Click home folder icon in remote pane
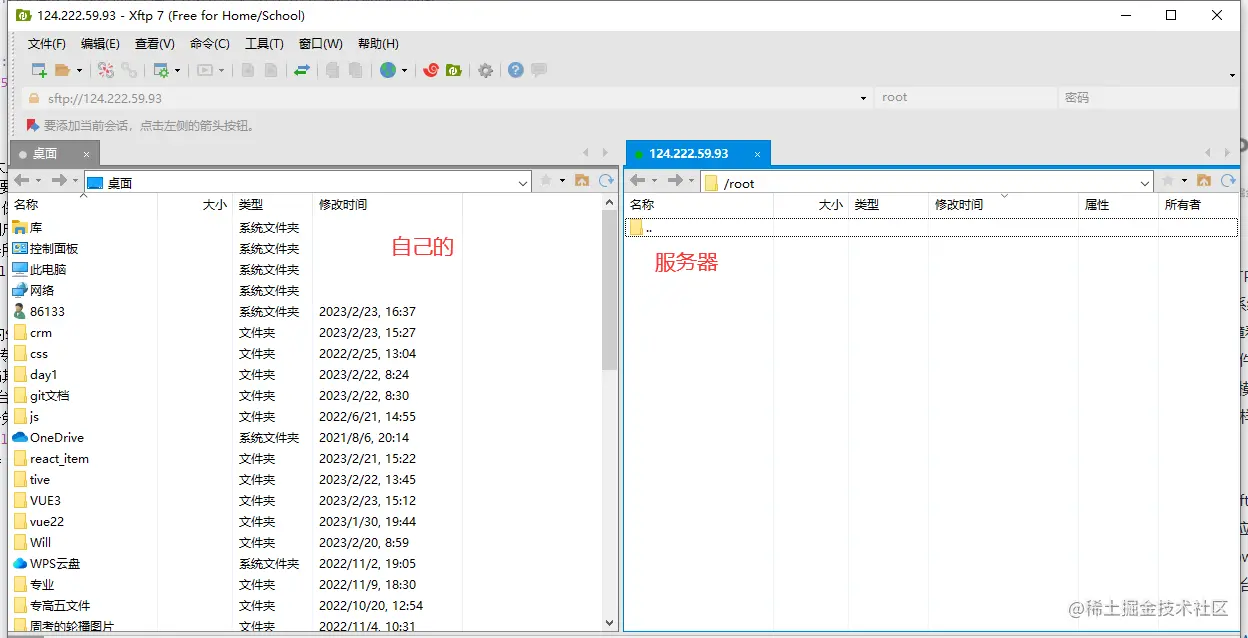This screenshot has width=1248, height=638. pyautogui.click(x=1204, y=181)
